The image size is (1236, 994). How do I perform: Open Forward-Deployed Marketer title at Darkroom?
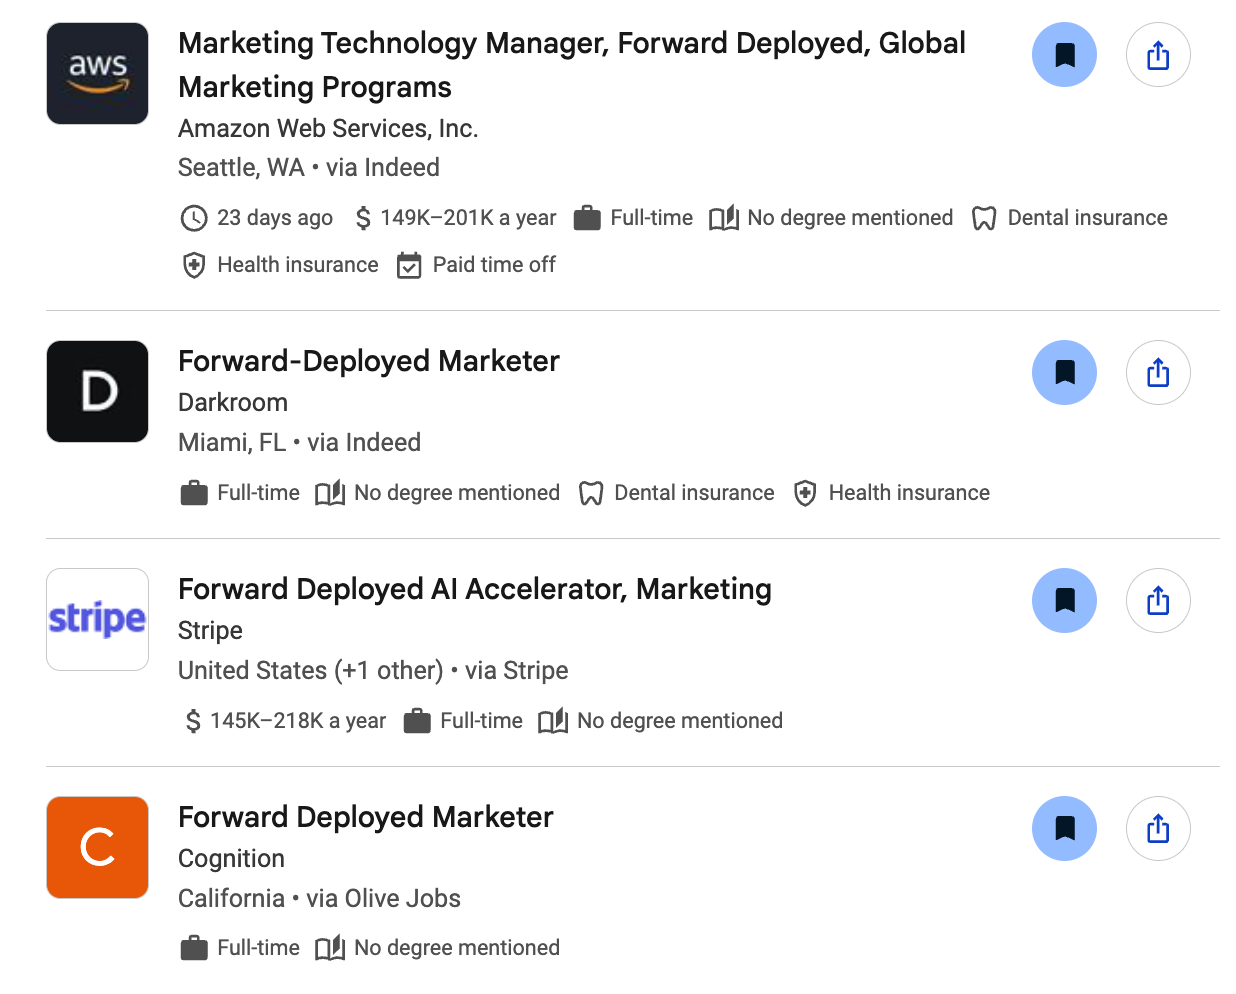pyautogui.click(x=369, y=361)
